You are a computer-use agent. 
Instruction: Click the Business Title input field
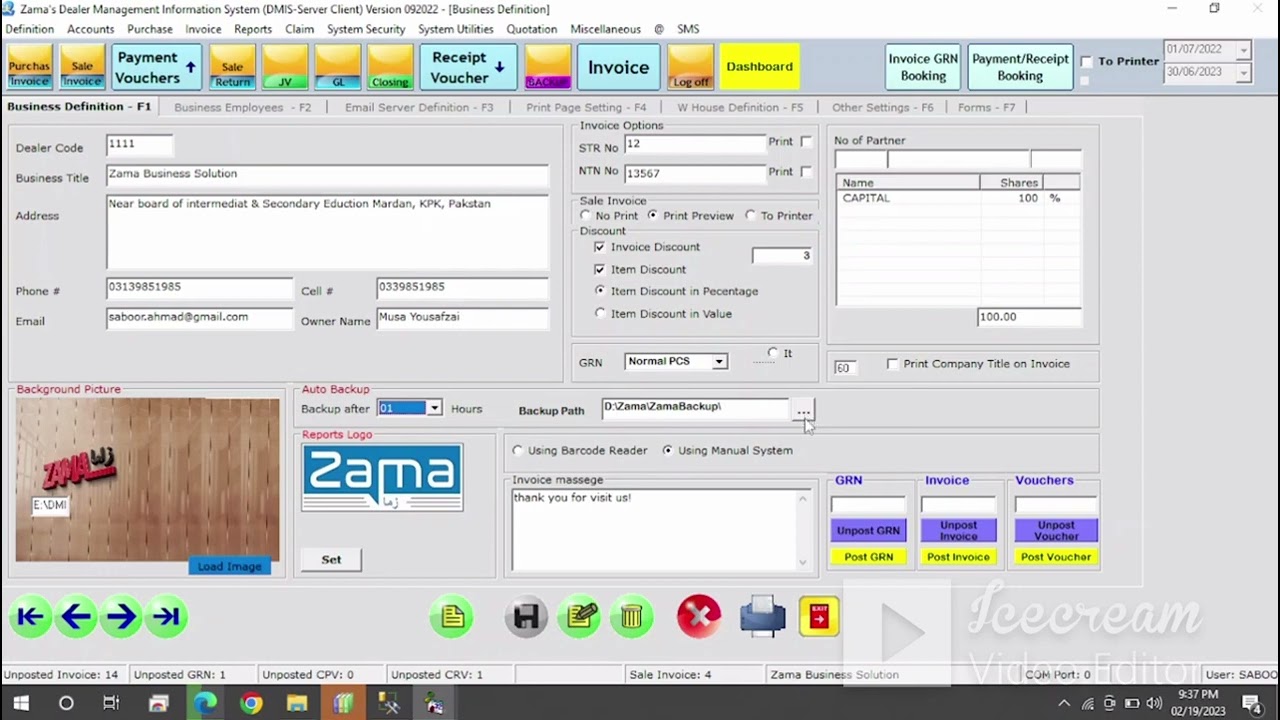click(327, 175)
